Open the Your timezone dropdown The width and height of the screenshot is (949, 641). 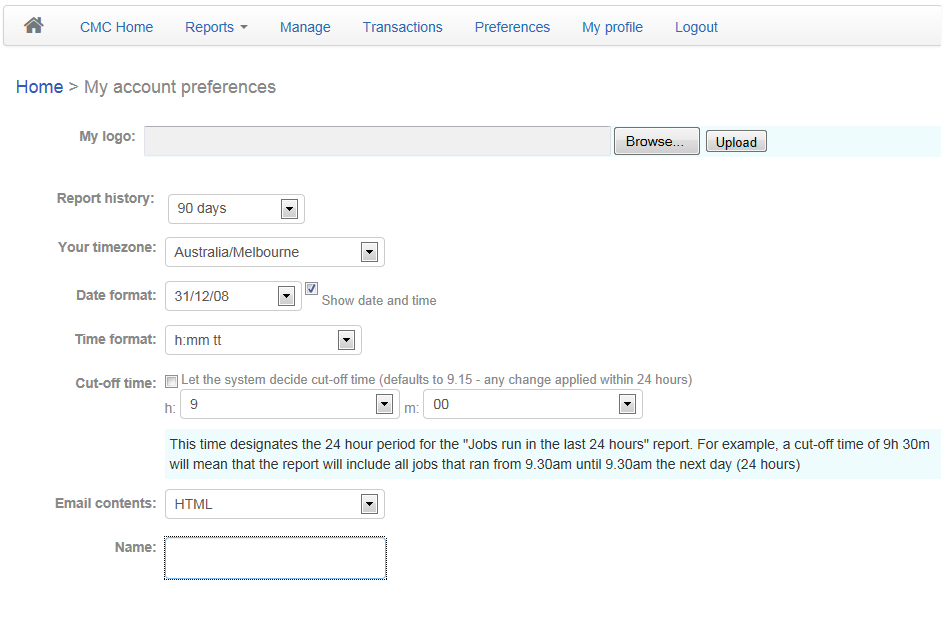(x=275, y=252)
